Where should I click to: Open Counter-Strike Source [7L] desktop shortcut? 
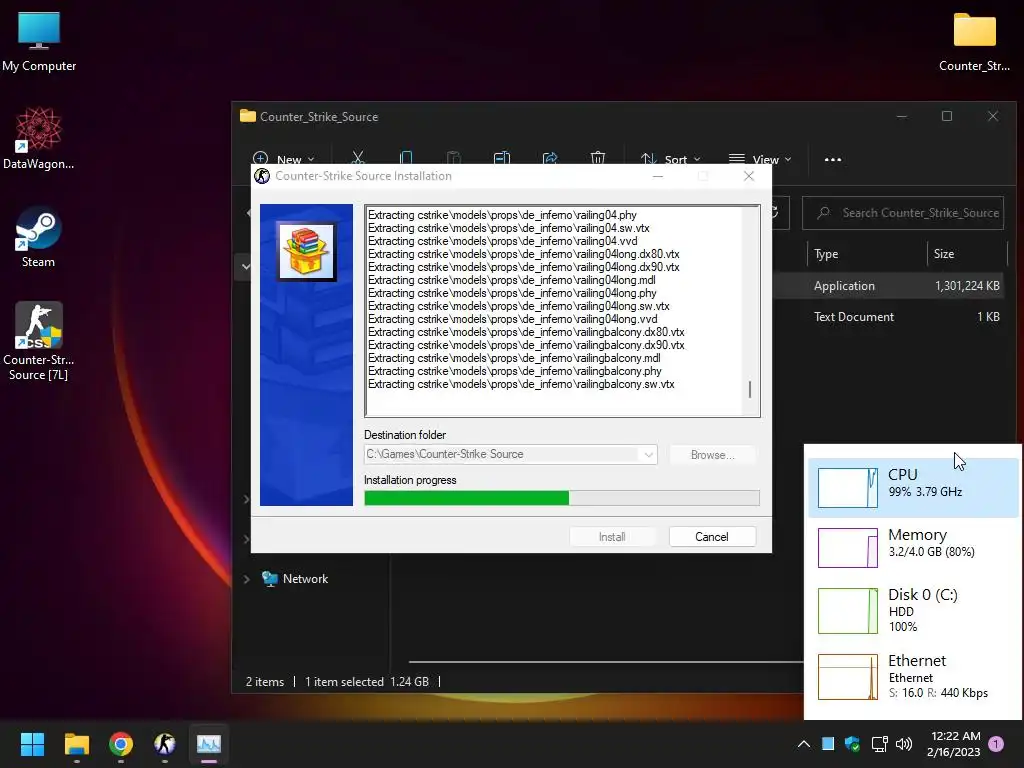pos(39,341)
